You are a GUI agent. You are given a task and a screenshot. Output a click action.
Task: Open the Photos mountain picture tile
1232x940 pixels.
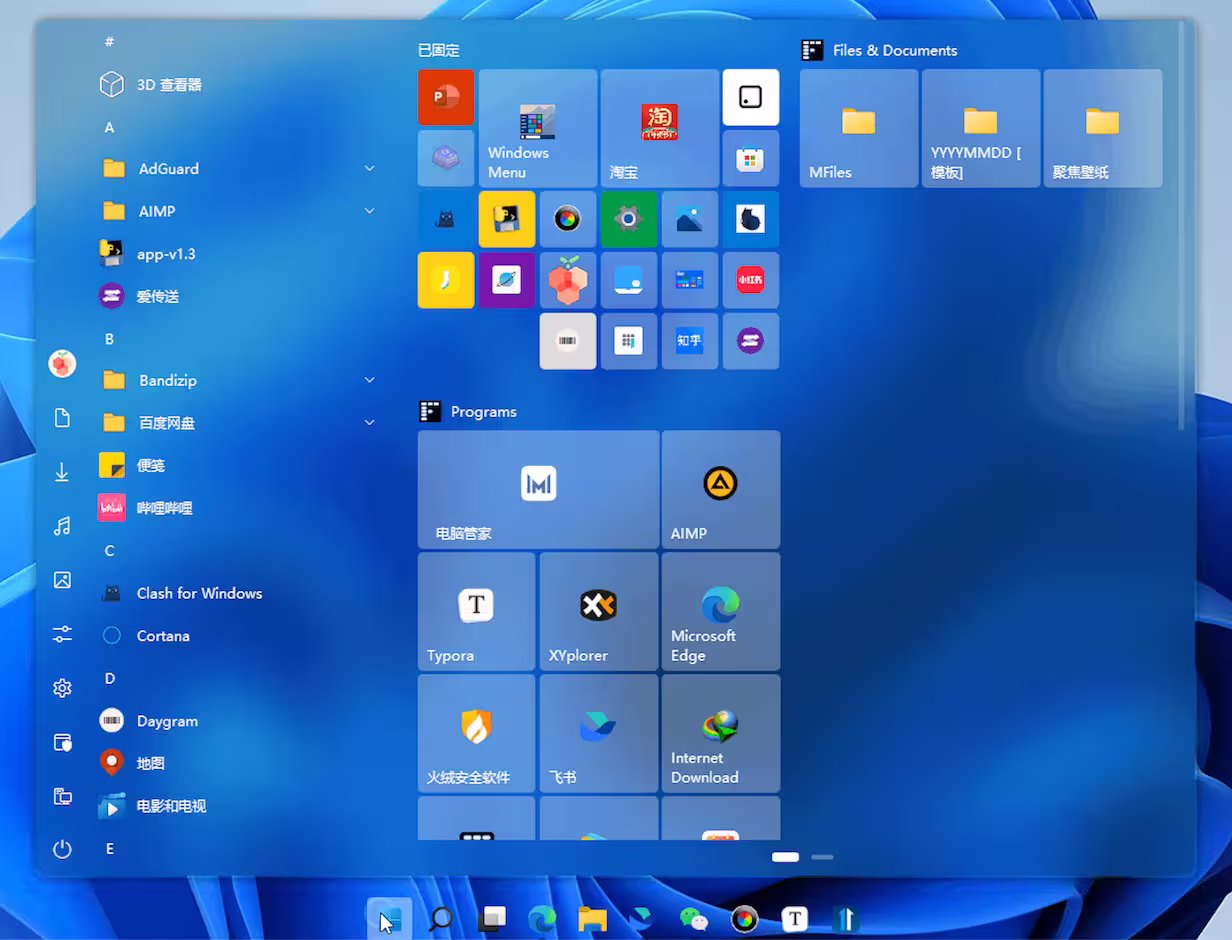(690, 219)
